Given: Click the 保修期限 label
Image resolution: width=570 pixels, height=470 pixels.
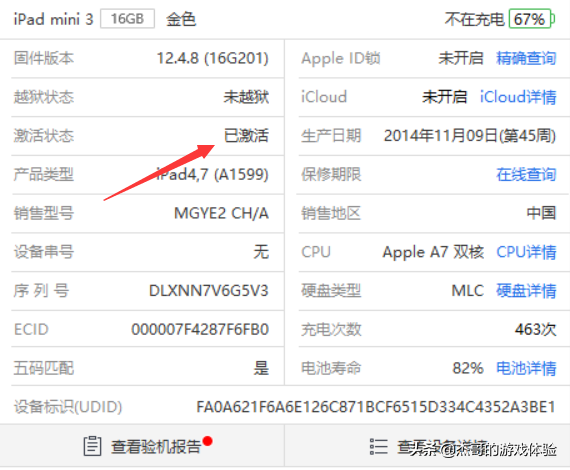Looking at the screenshot, I should [331, 174].
